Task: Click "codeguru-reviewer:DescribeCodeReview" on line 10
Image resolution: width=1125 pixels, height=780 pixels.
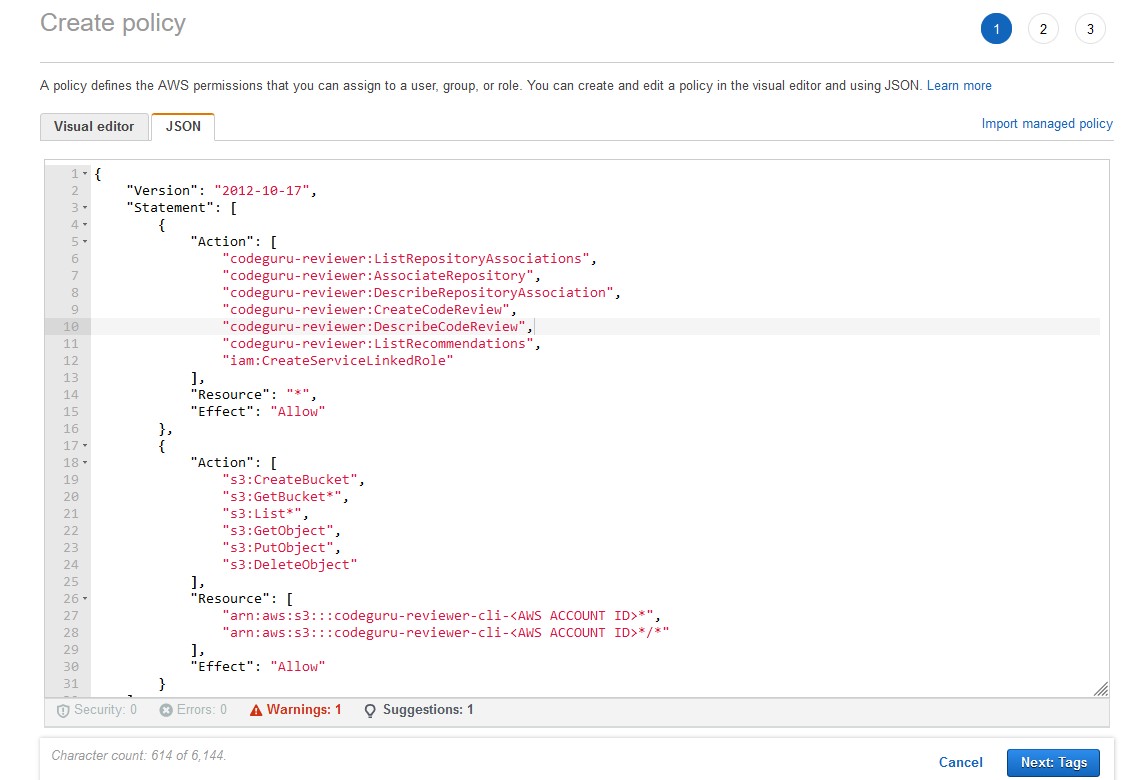Action: [x=374, y=326]
